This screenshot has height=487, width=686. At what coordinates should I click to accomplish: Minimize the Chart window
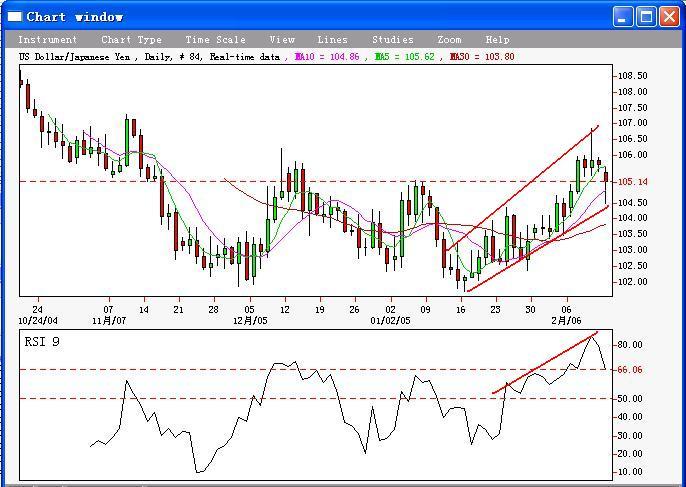click(x=622, y=16)
